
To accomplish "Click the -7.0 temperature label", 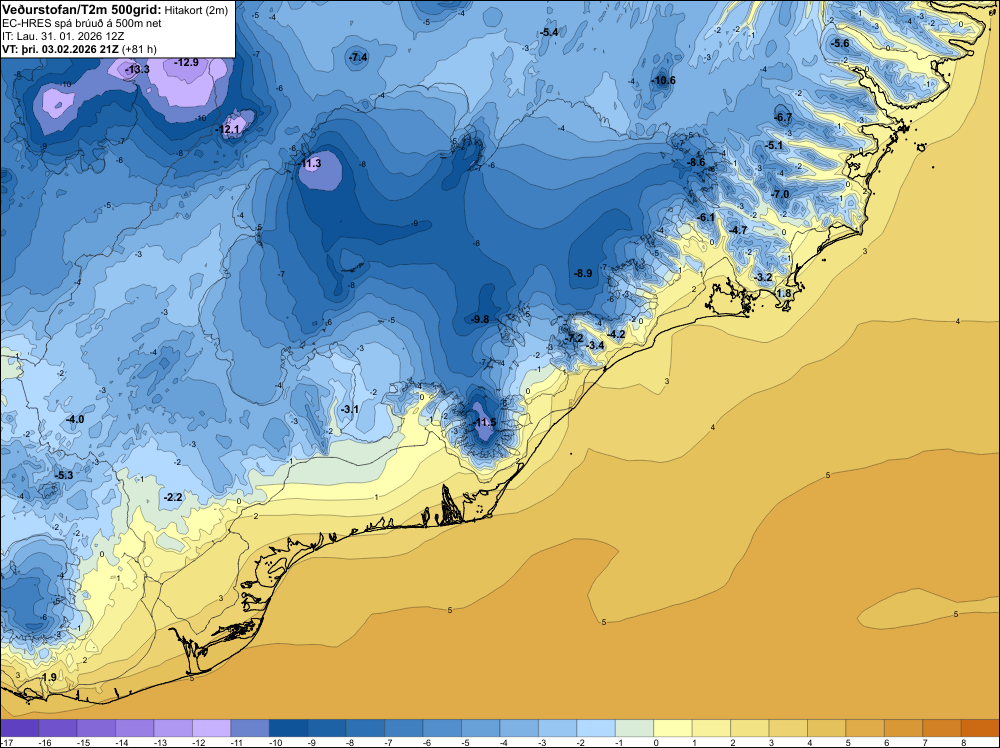I will pos(780,194).
